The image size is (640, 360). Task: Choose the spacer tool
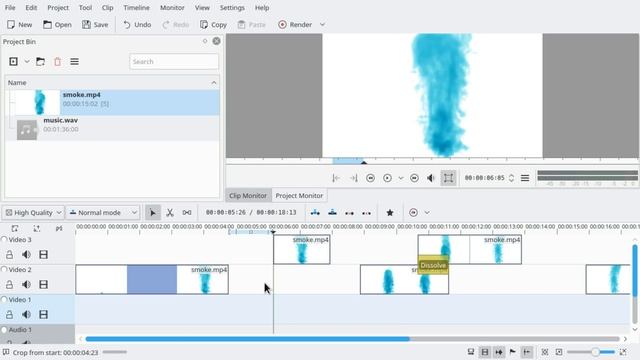pyautogui.click(x=187, y=213)
